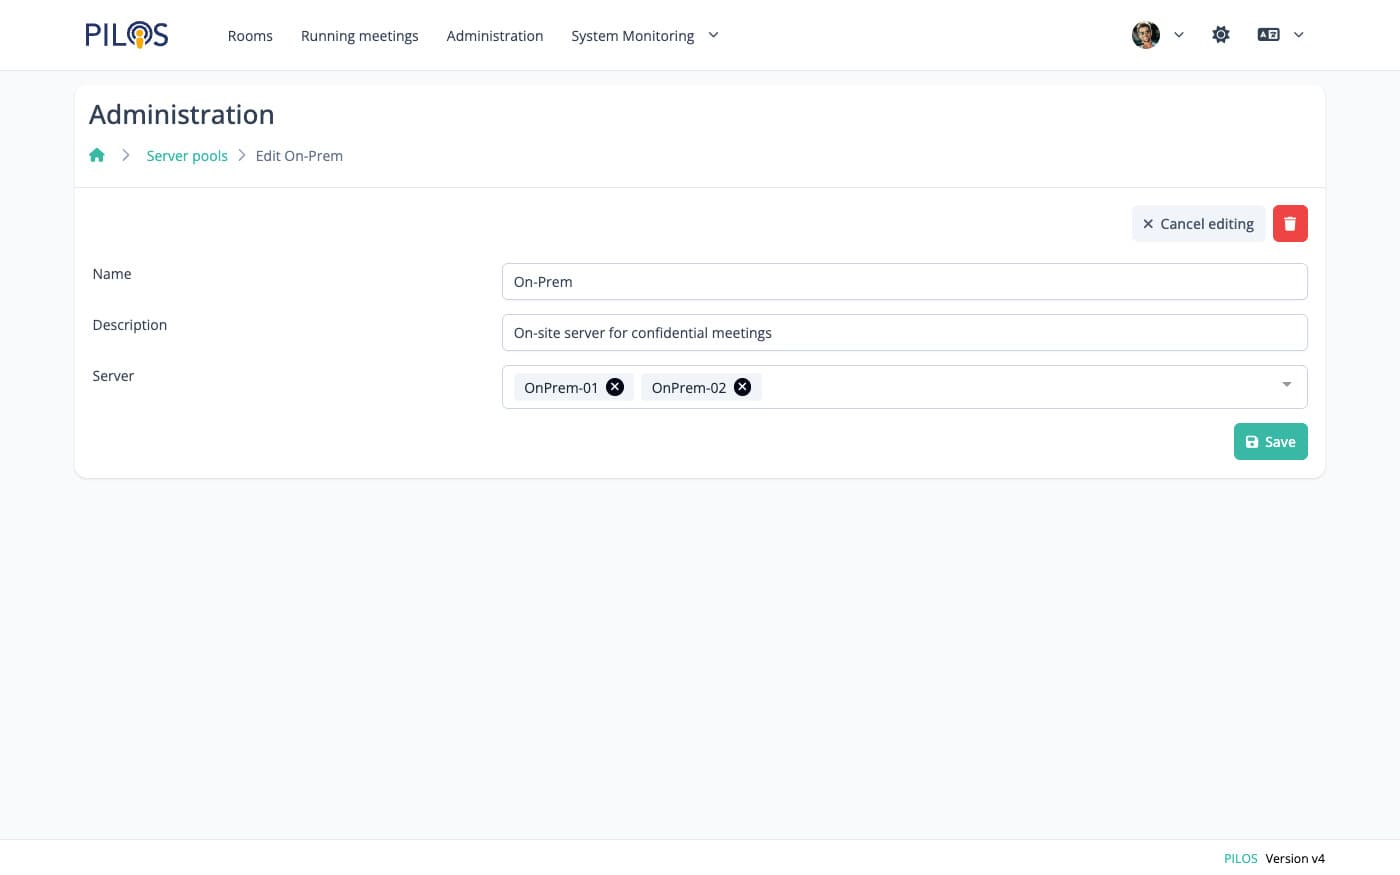1400x875 pixels.
Task: Click the Edit On-Prem breadcrumb item
Action: (x=299, y=156)
